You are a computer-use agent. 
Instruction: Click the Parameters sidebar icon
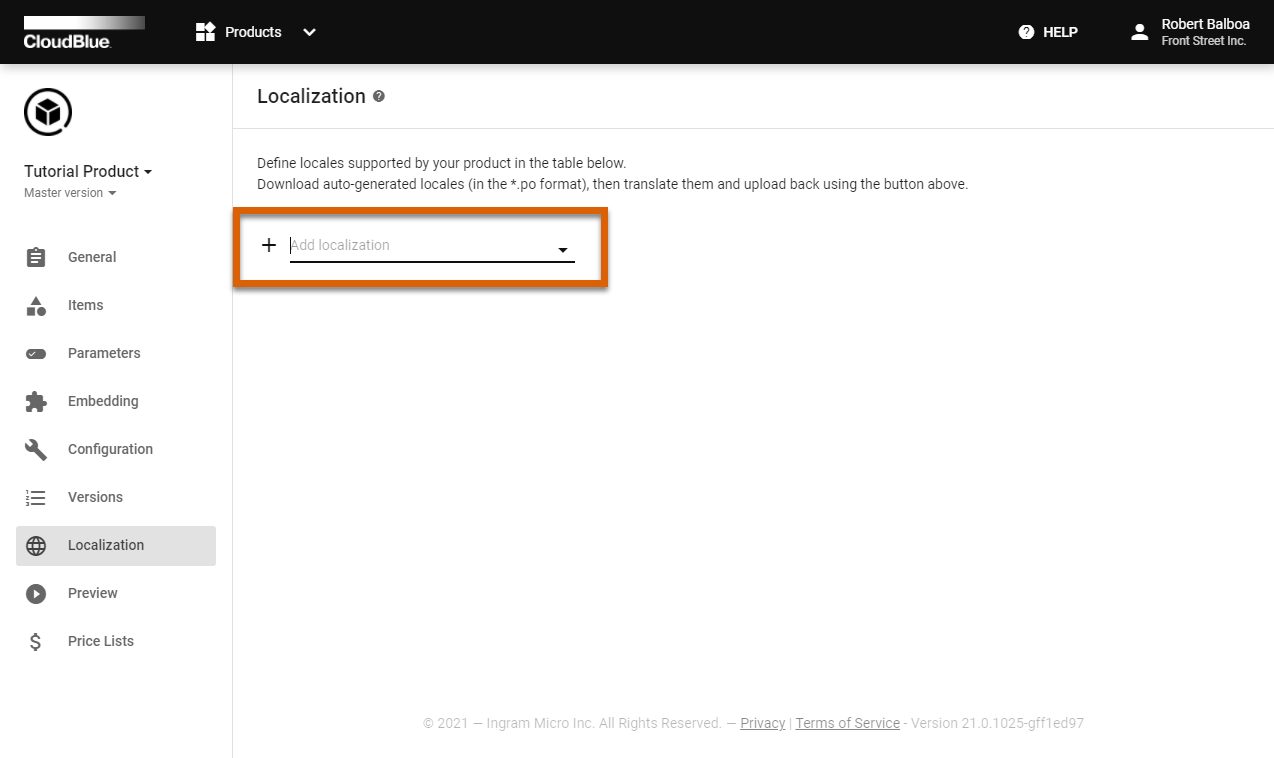pyautogui.click(x=35, y=353)
